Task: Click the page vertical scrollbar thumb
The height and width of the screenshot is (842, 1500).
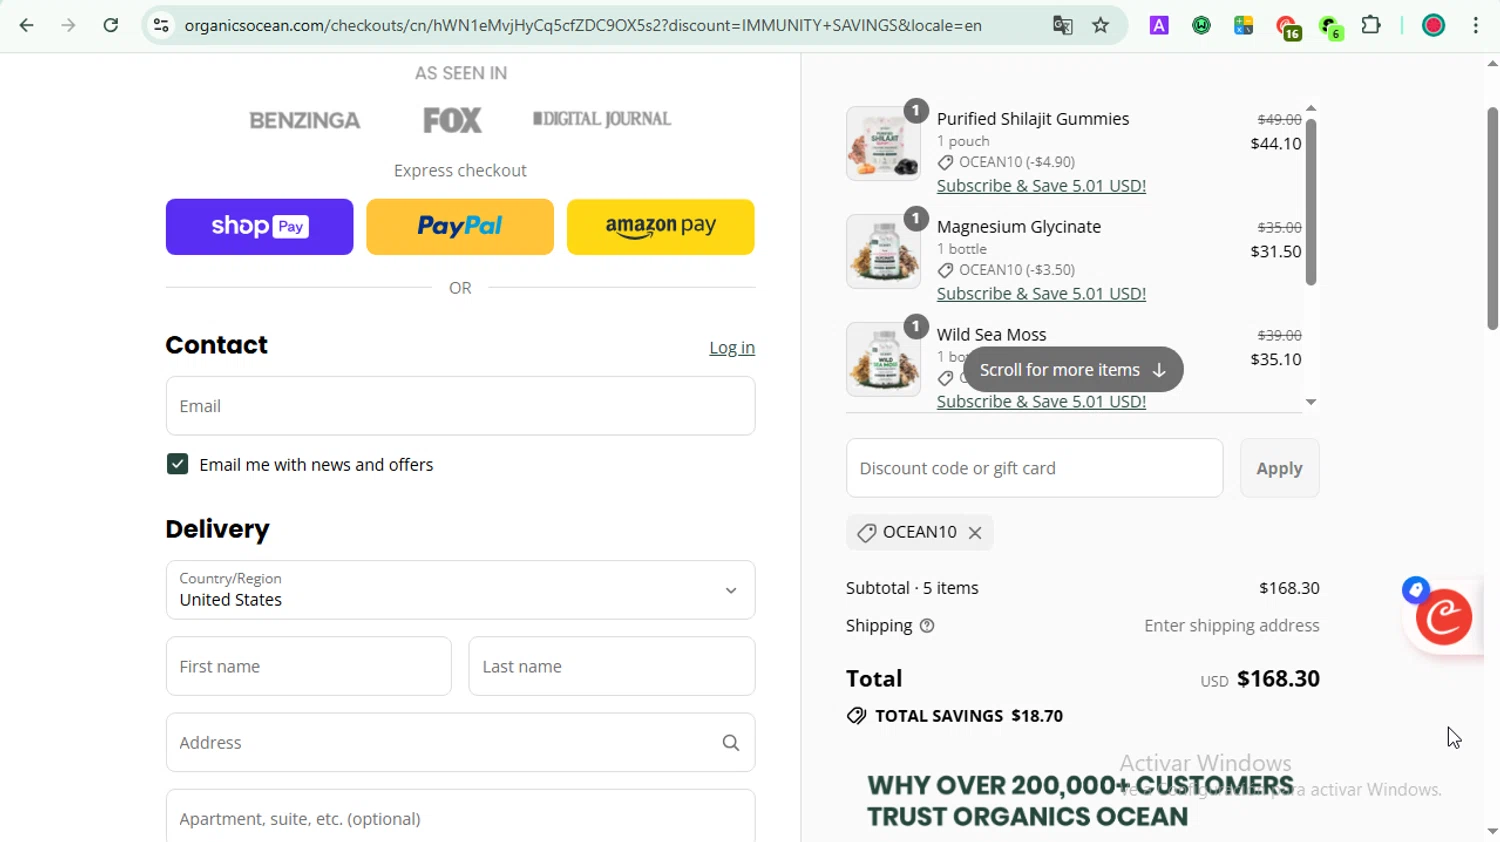Action: (x=1492, y=218)
